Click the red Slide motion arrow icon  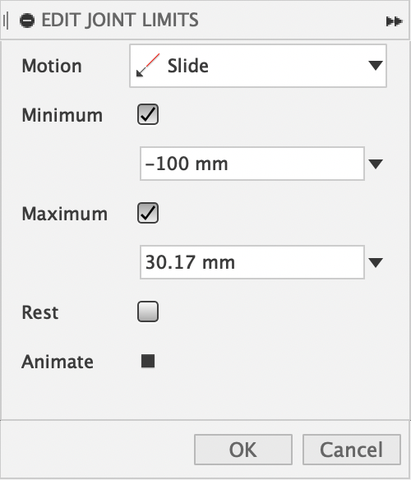click(148, 65)
